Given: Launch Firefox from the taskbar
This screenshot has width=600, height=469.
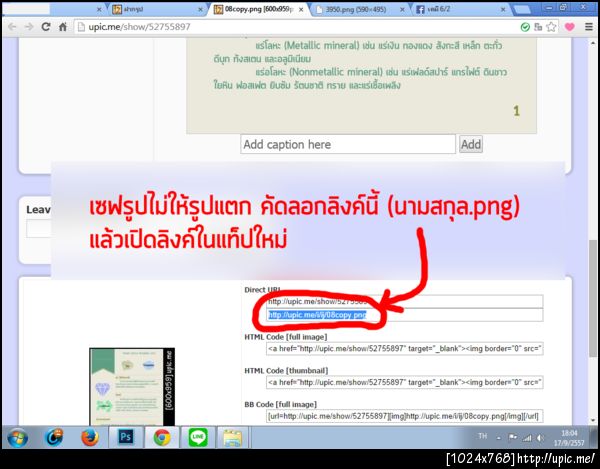Looking at the screenshot, I should pyautogui.click(x=90, y=437).
